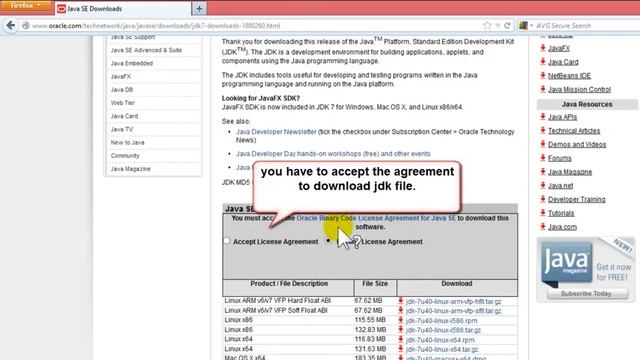
Task: Open Java SE Advanced & Suite sidebar item
Action: pos(146,50)
